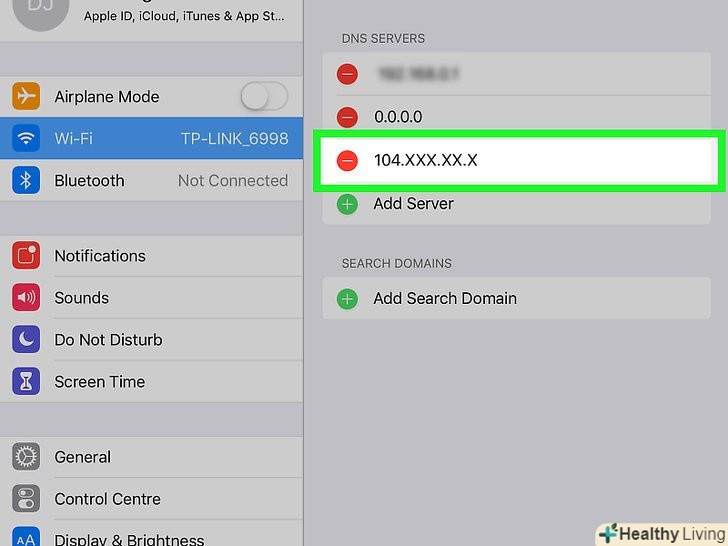Image resolution: width=728 pixels, height=546 pixels.
Task: Edit the 0.0.0.0 DNS address text
Action: (398, 117)
